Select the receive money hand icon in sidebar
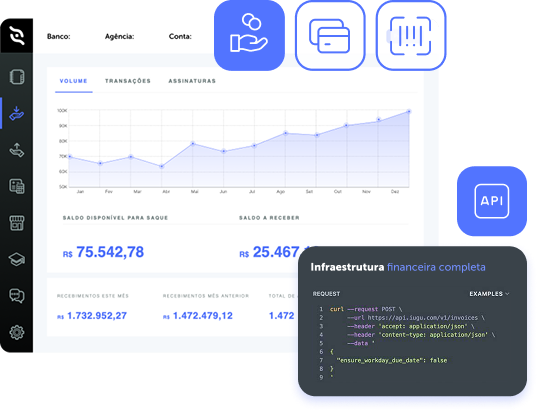538x412 pixels. click(17, 113)
